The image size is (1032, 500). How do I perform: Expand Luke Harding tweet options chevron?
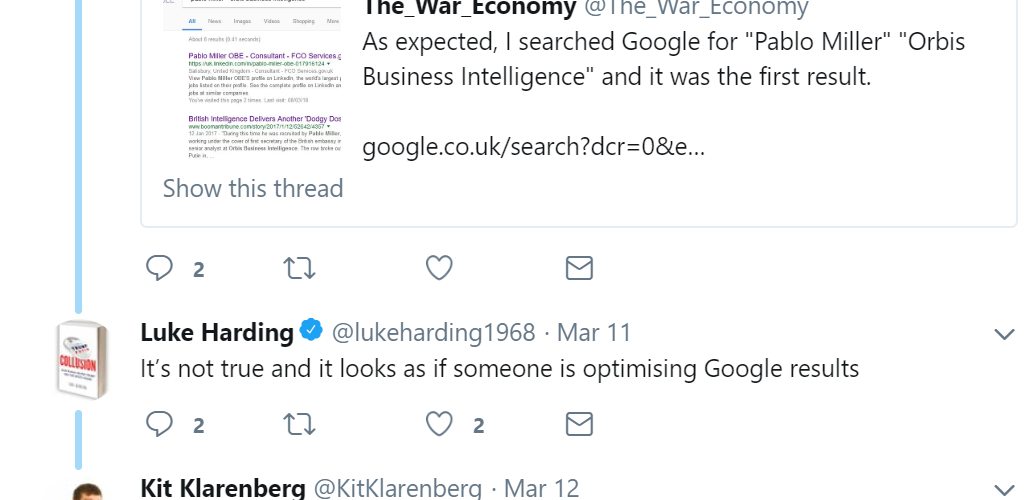tap(1003, 333)
